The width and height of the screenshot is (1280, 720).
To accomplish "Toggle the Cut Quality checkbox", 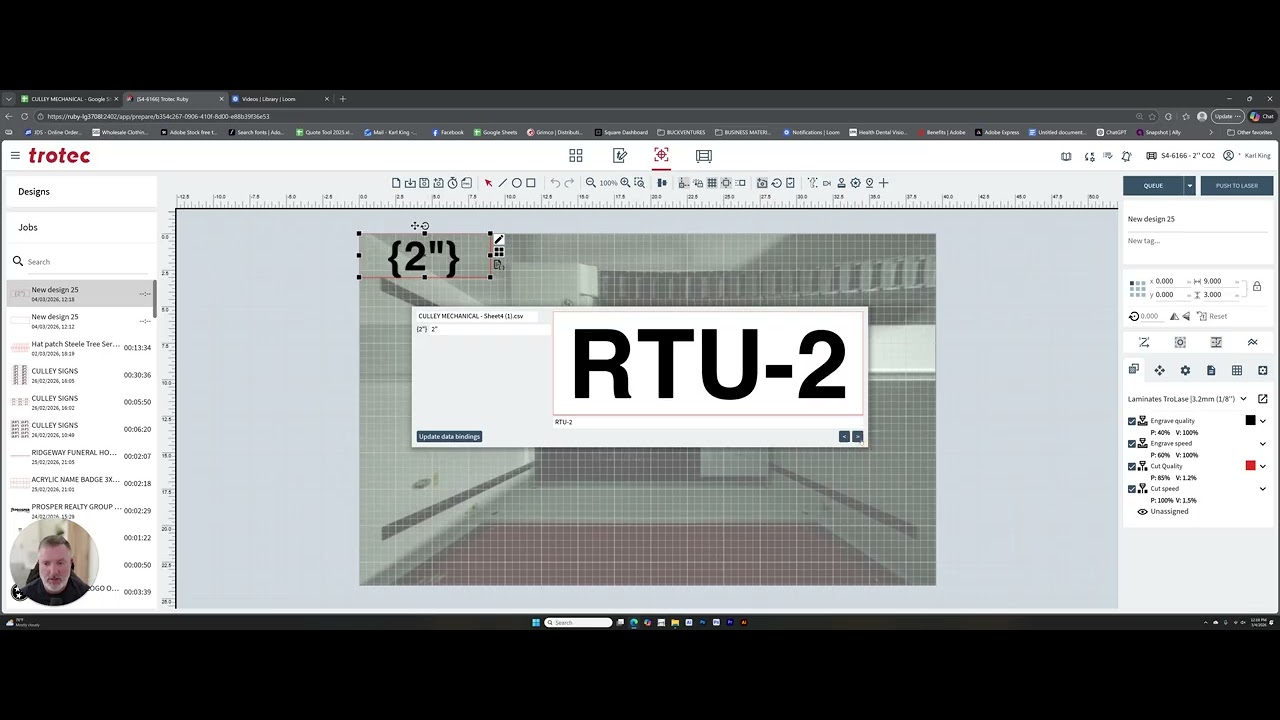I will pos(1132,466).
